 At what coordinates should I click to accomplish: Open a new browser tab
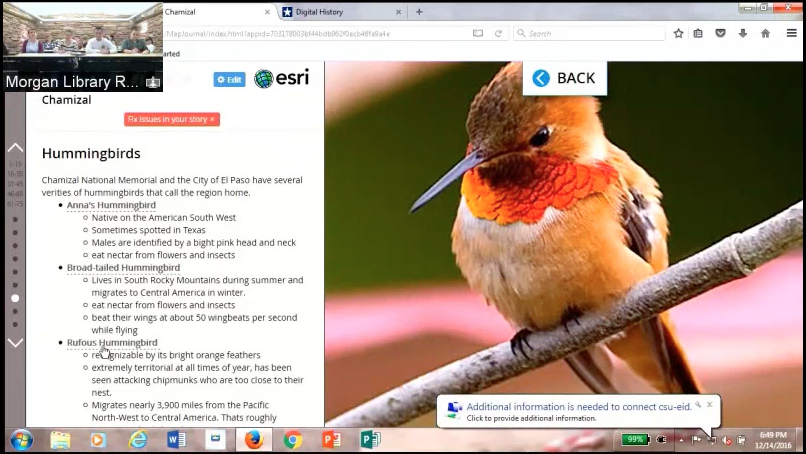point(419,12)
